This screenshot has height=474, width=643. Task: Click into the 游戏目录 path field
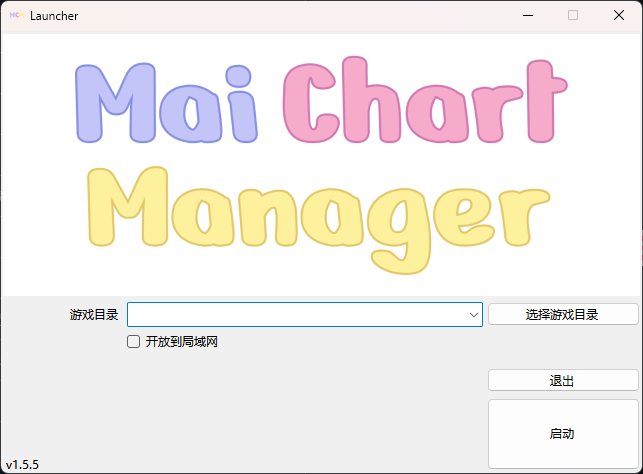point(305,315)
